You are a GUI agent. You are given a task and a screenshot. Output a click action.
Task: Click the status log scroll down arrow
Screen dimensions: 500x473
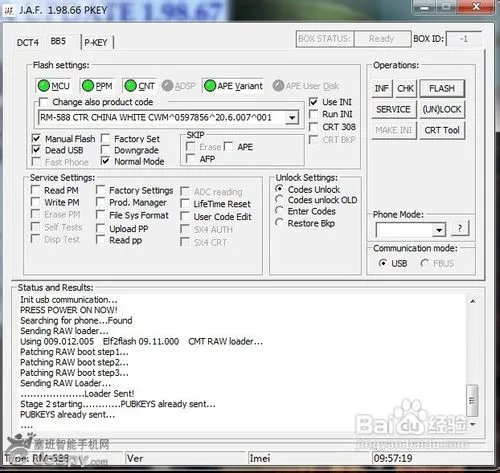pos(472,424)
